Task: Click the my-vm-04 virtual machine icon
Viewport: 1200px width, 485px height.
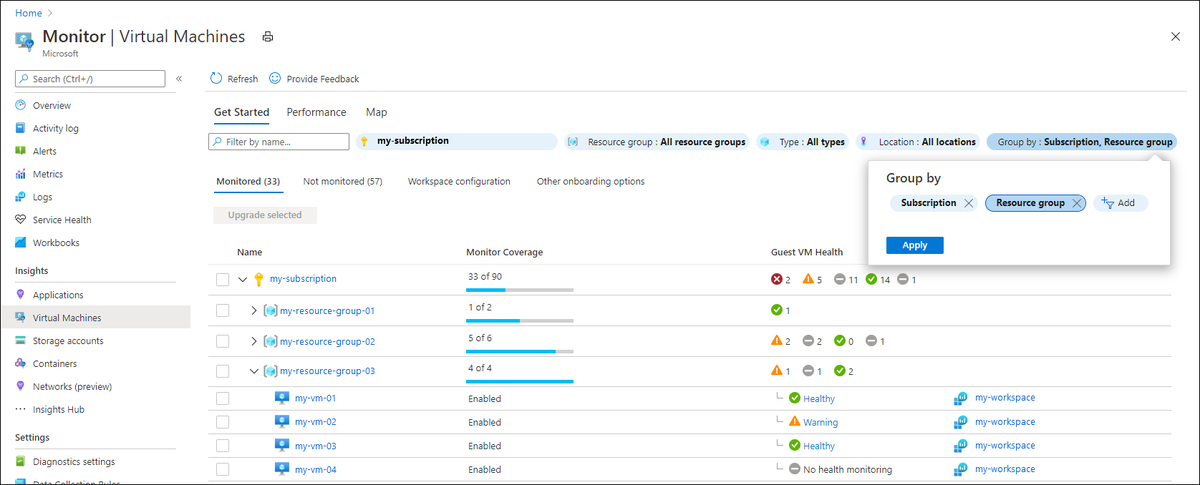Action: (x=282, y=469)
